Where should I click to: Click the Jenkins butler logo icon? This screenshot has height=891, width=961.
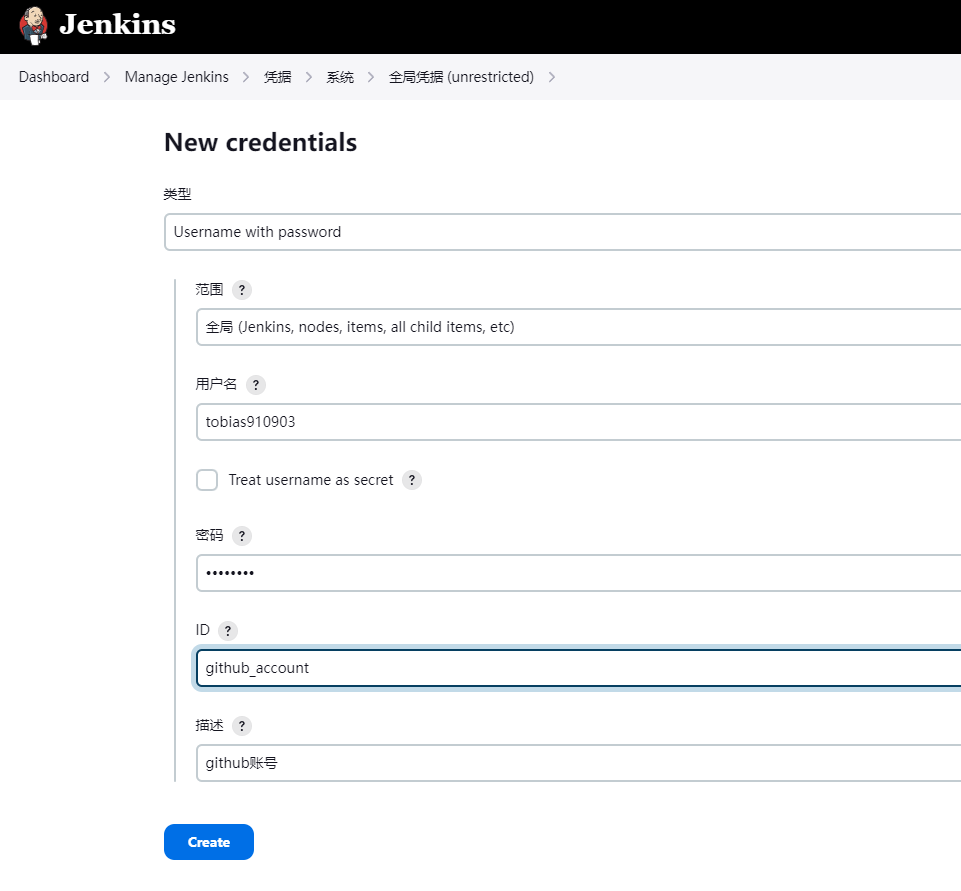pos(34,26)
